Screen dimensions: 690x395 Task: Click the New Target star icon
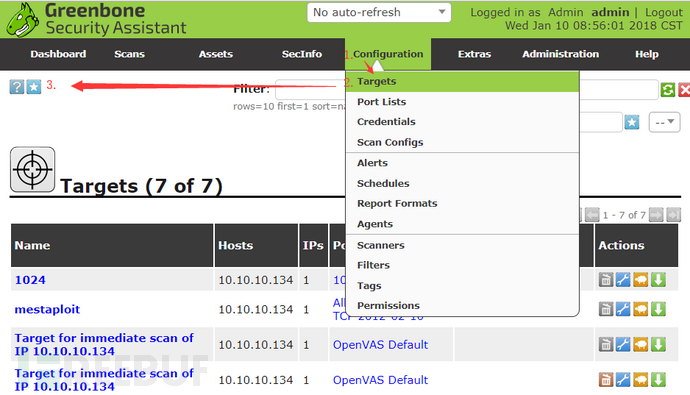pyautogui.click(x=33, y=87)
